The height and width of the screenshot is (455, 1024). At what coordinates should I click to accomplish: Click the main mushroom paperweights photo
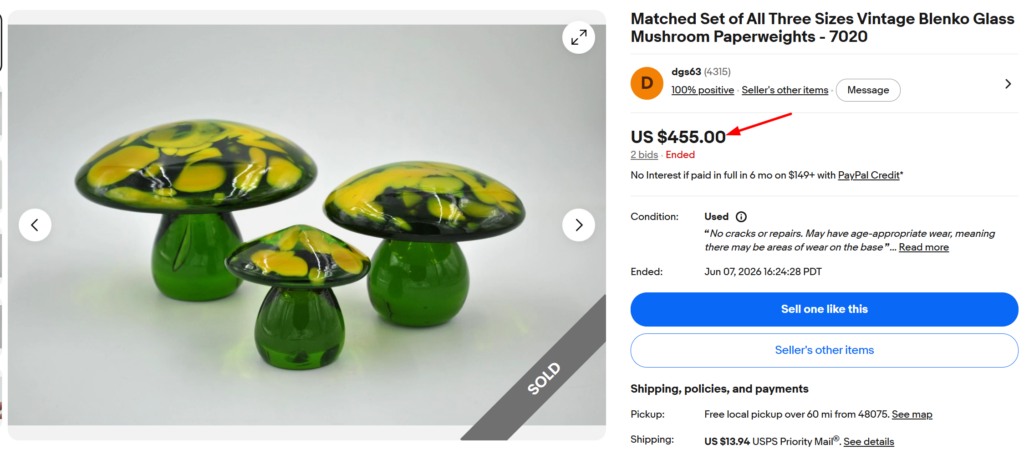pyautogui.click(x=307, y=225)
